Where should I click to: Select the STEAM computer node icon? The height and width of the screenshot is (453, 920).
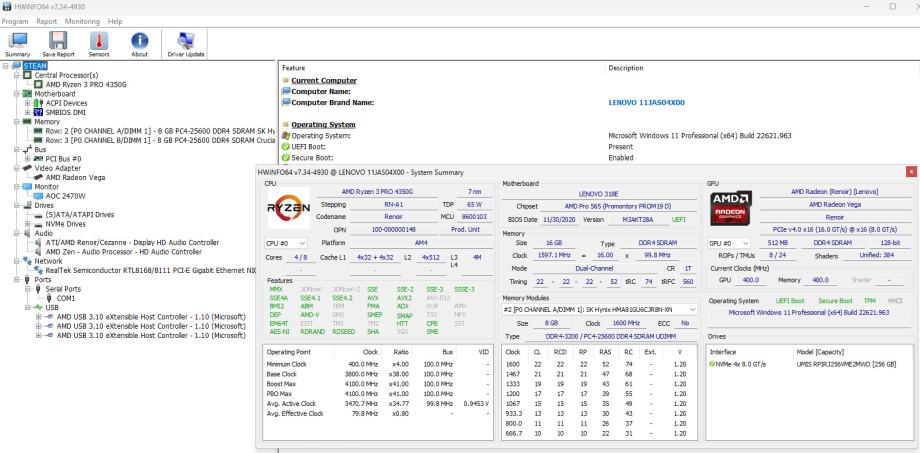(x=16, y=66)
